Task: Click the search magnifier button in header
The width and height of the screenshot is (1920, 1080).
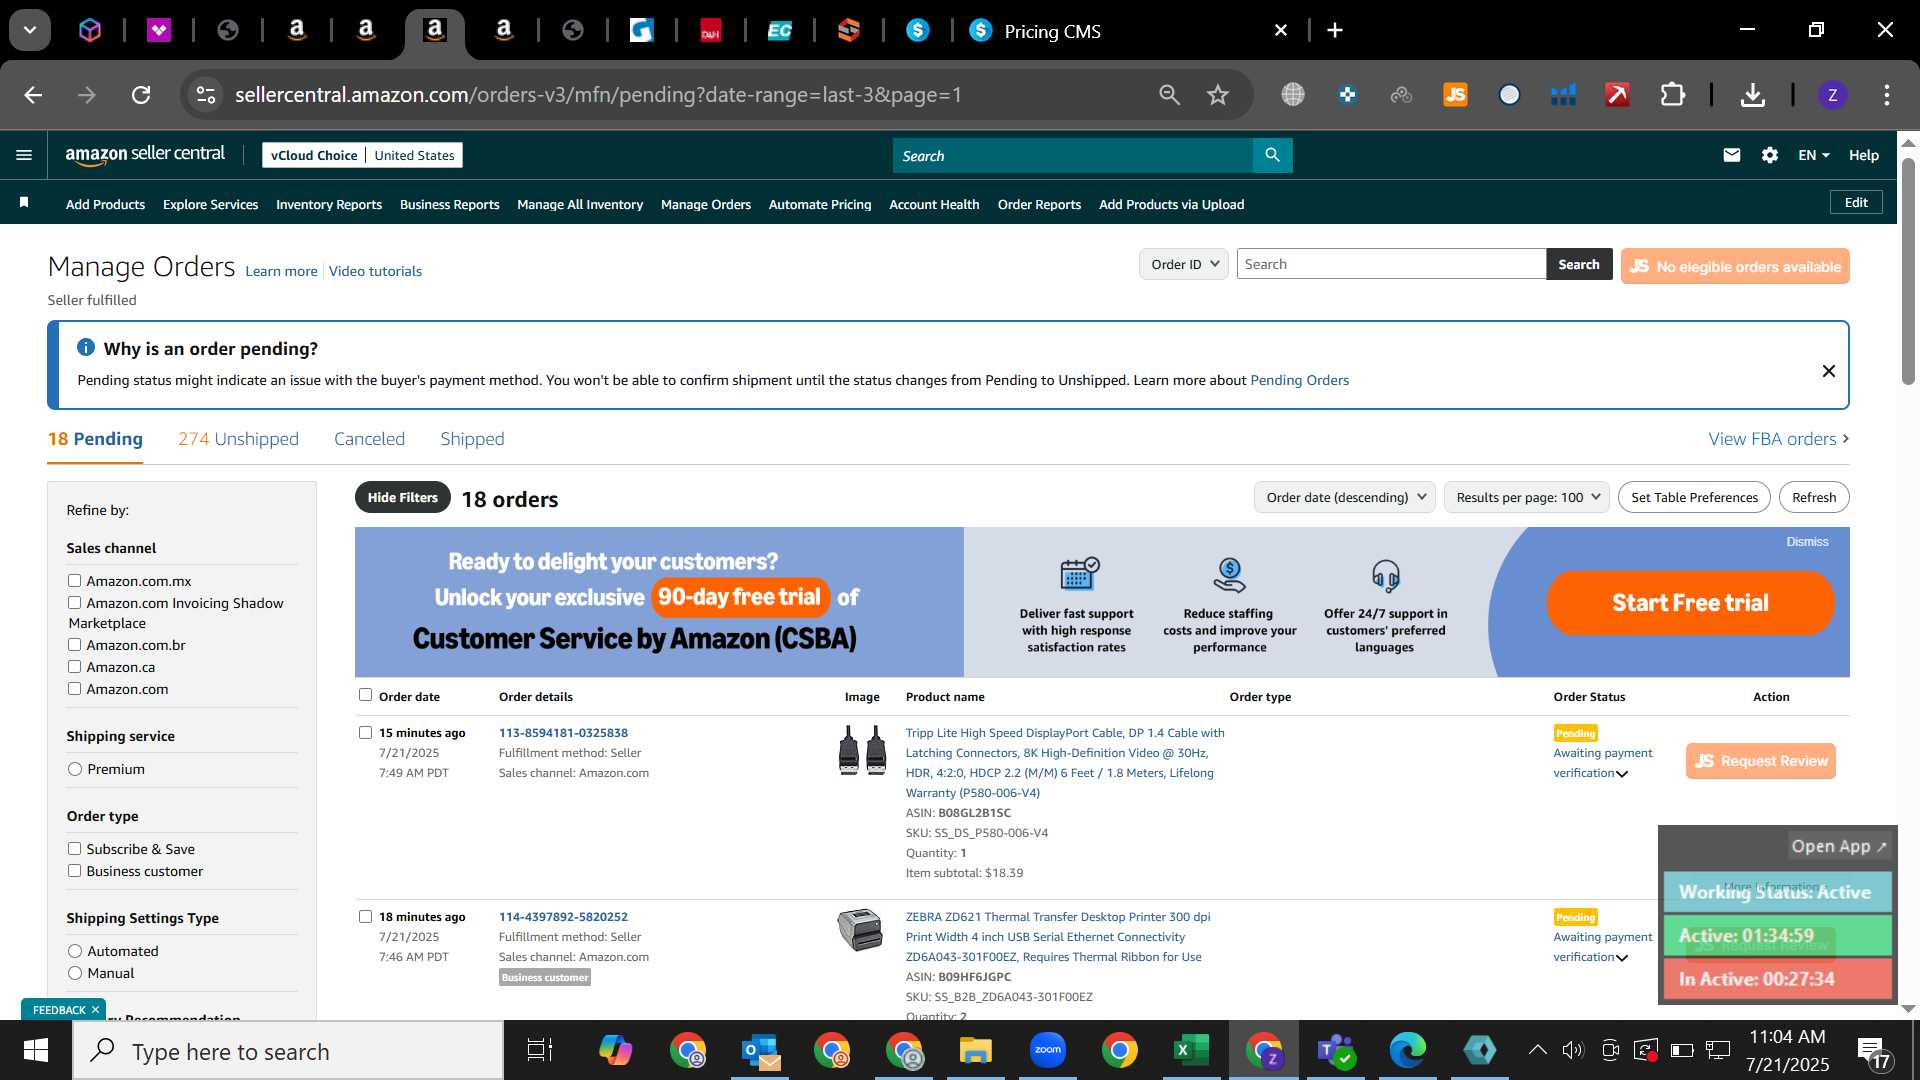Action: [x=1272, y=155]
